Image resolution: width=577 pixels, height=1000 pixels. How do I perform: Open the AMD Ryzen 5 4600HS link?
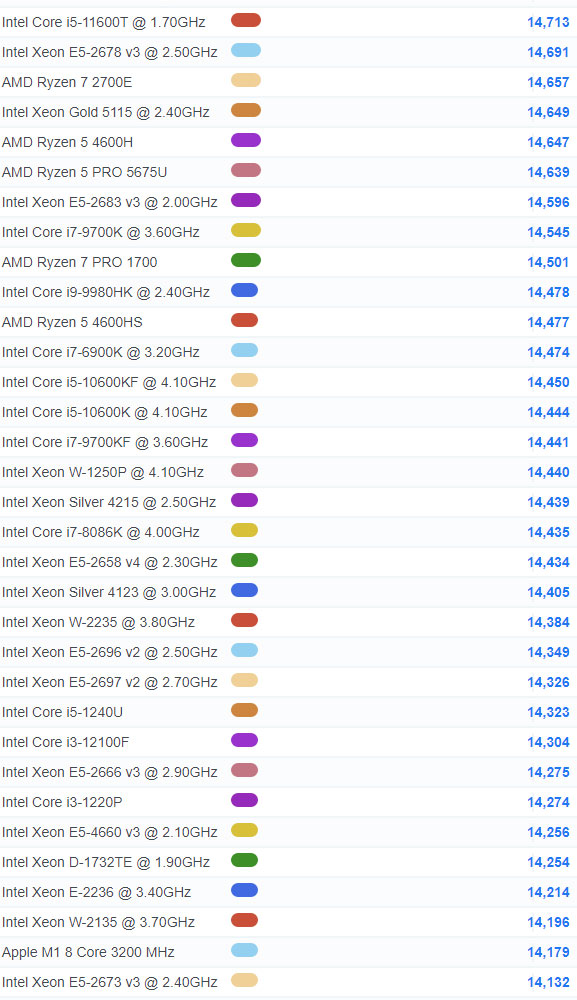pyautogui.click(x=72, y=322)
